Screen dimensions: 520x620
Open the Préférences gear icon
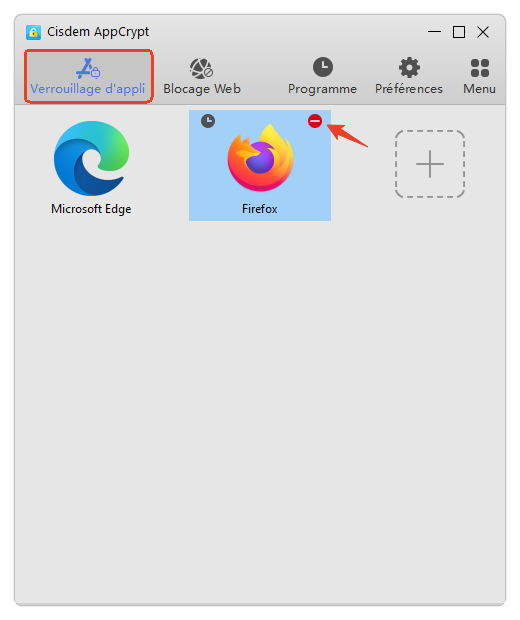(x=409, y=68)
